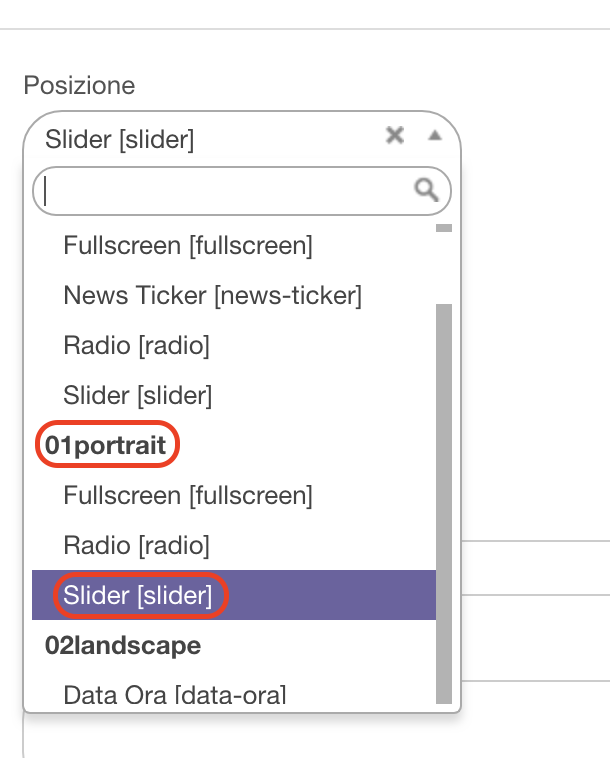
Task: Click selected value text Slider [slider]
Action: coord(119,139)
